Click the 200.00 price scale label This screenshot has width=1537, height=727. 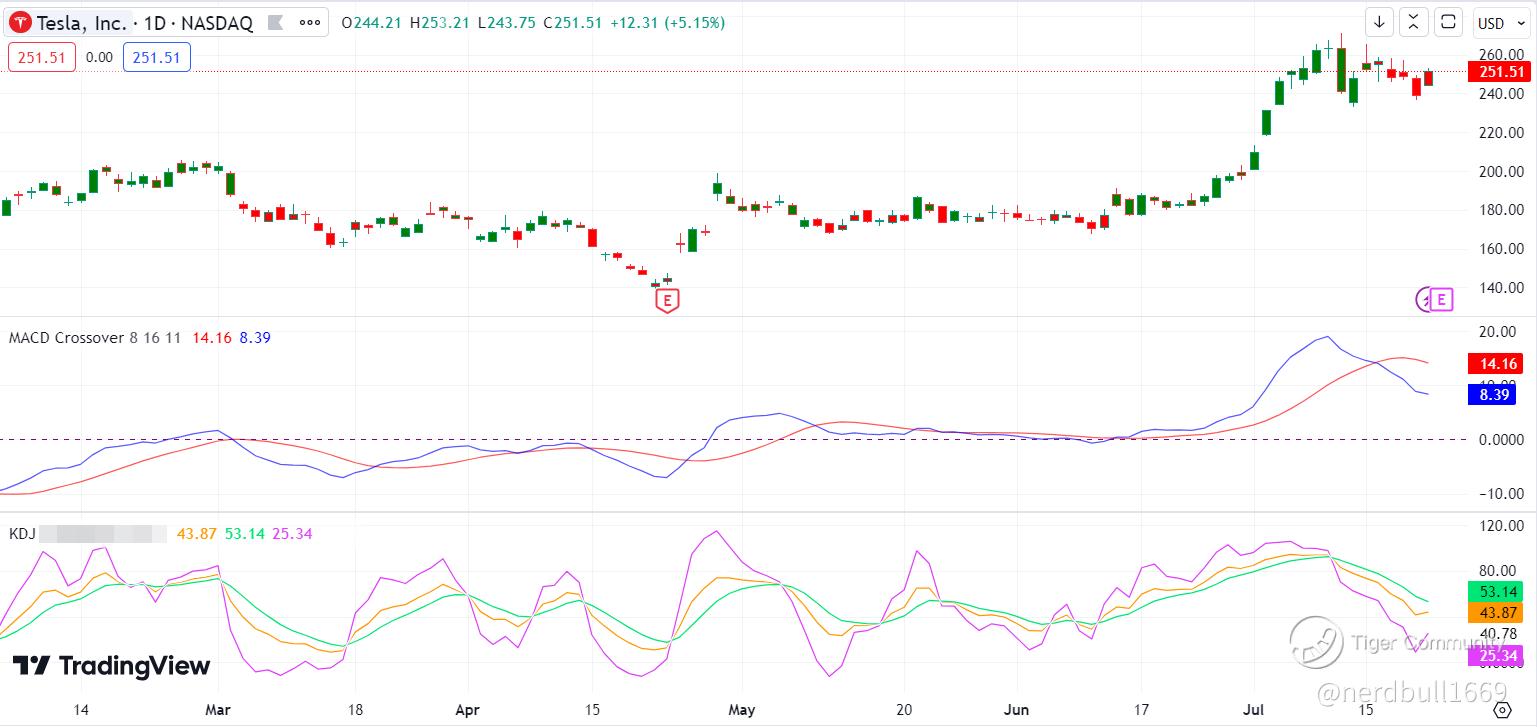(1500, 171)
